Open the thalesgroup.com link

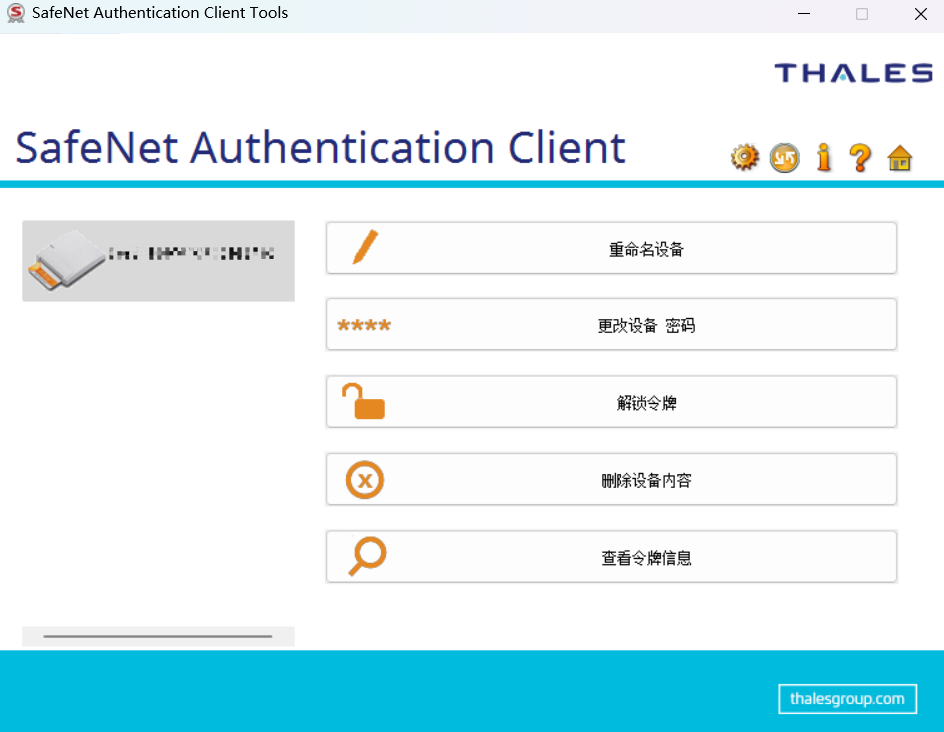847,699
